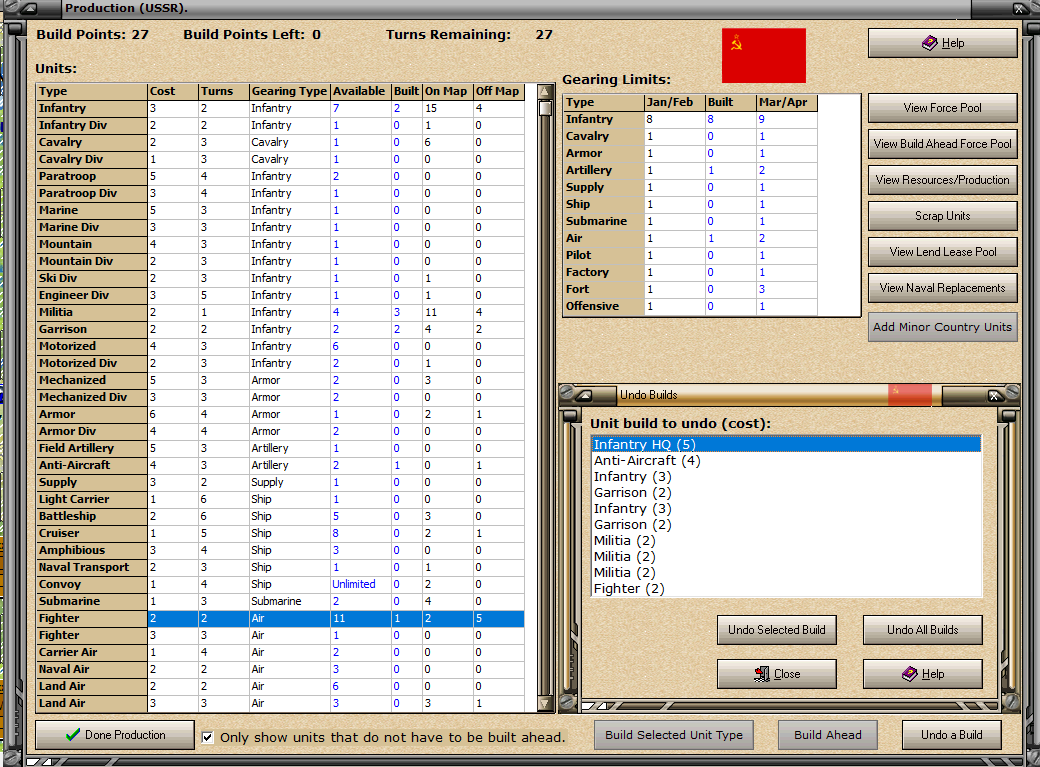The height and width of the screenshot is (767, 1040).
Task: Click the Soviet flag image
Action: (763, 56)
